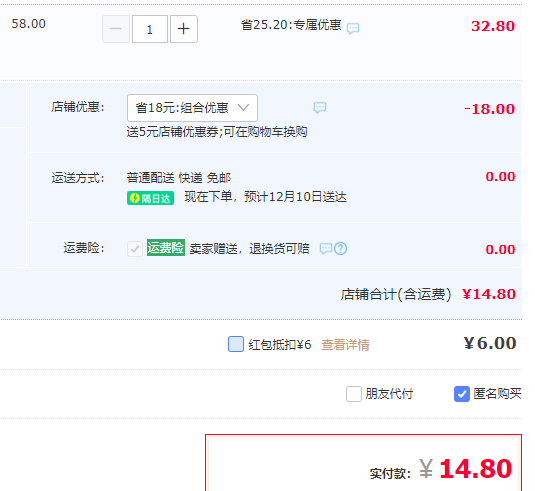Click comment icon beside 店铺优惠 dropdown
The image size is (535, 491).
[320, 108]
